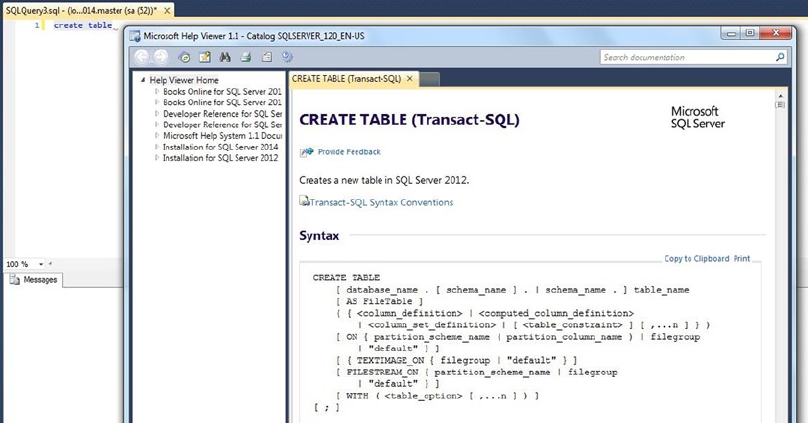808x423 pixels.
Task: Click the Syntax Conventions link image icon
Action: (x=304, y=201)
